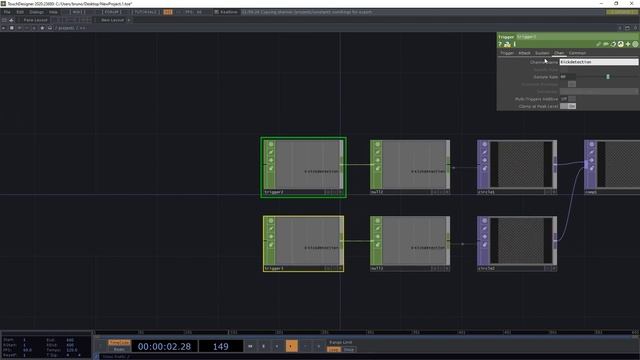The width and height of the screenshot is (640, 360).
Task: Click the pencil comment icon in parameter header
Action: (598, 44)
